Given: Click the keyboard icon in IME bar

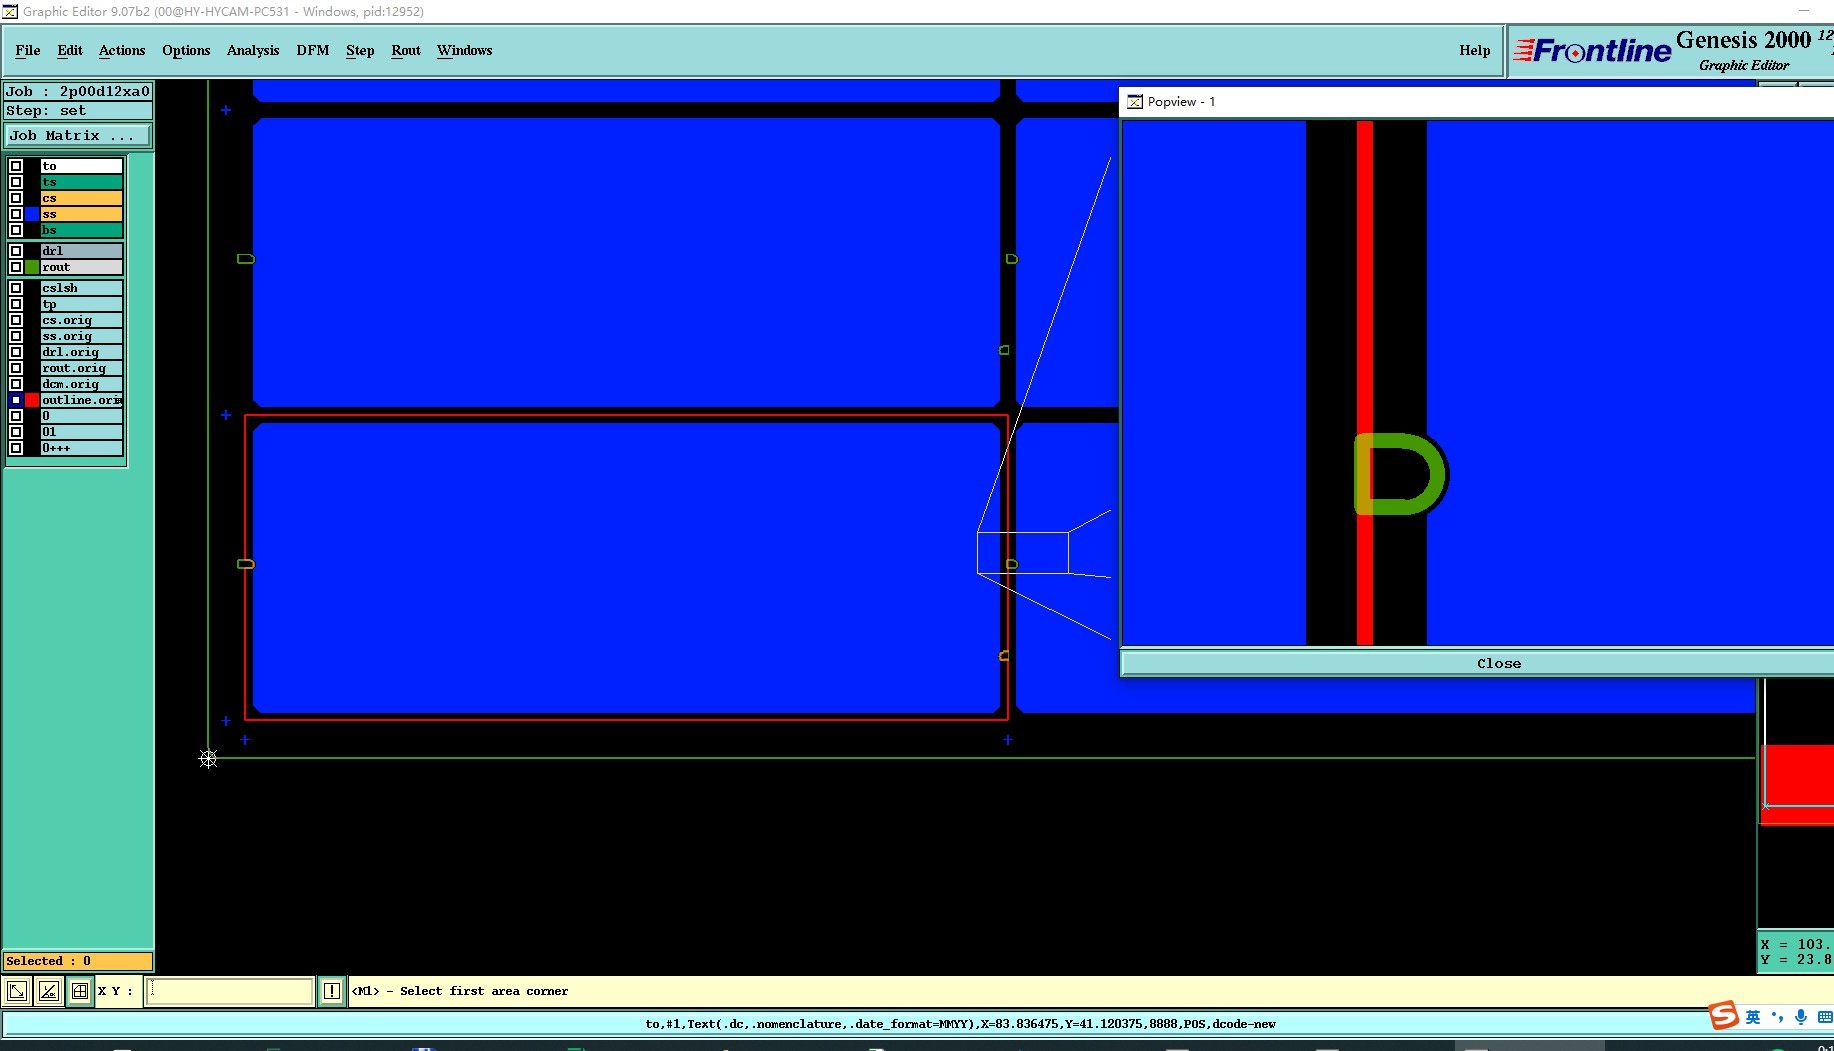Looking at the screenshot, I should tap(1824, 1017).
